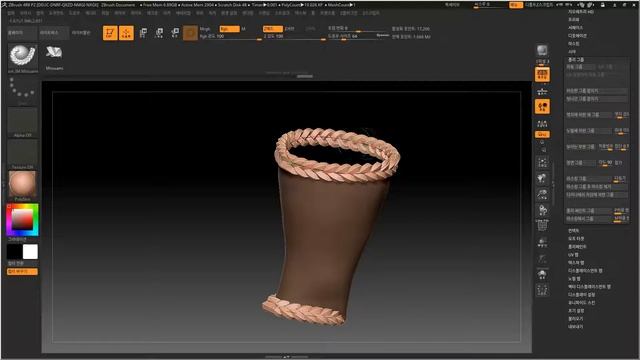This screenshot has height=360, width=640.
Task: Pick a hue in the color picker square
Action: click(22, 220)
